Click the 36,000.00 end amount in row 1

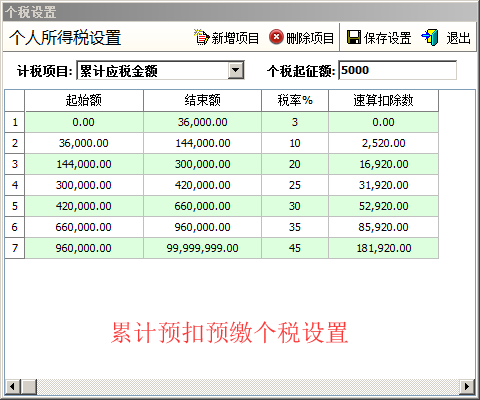[202, 122]
